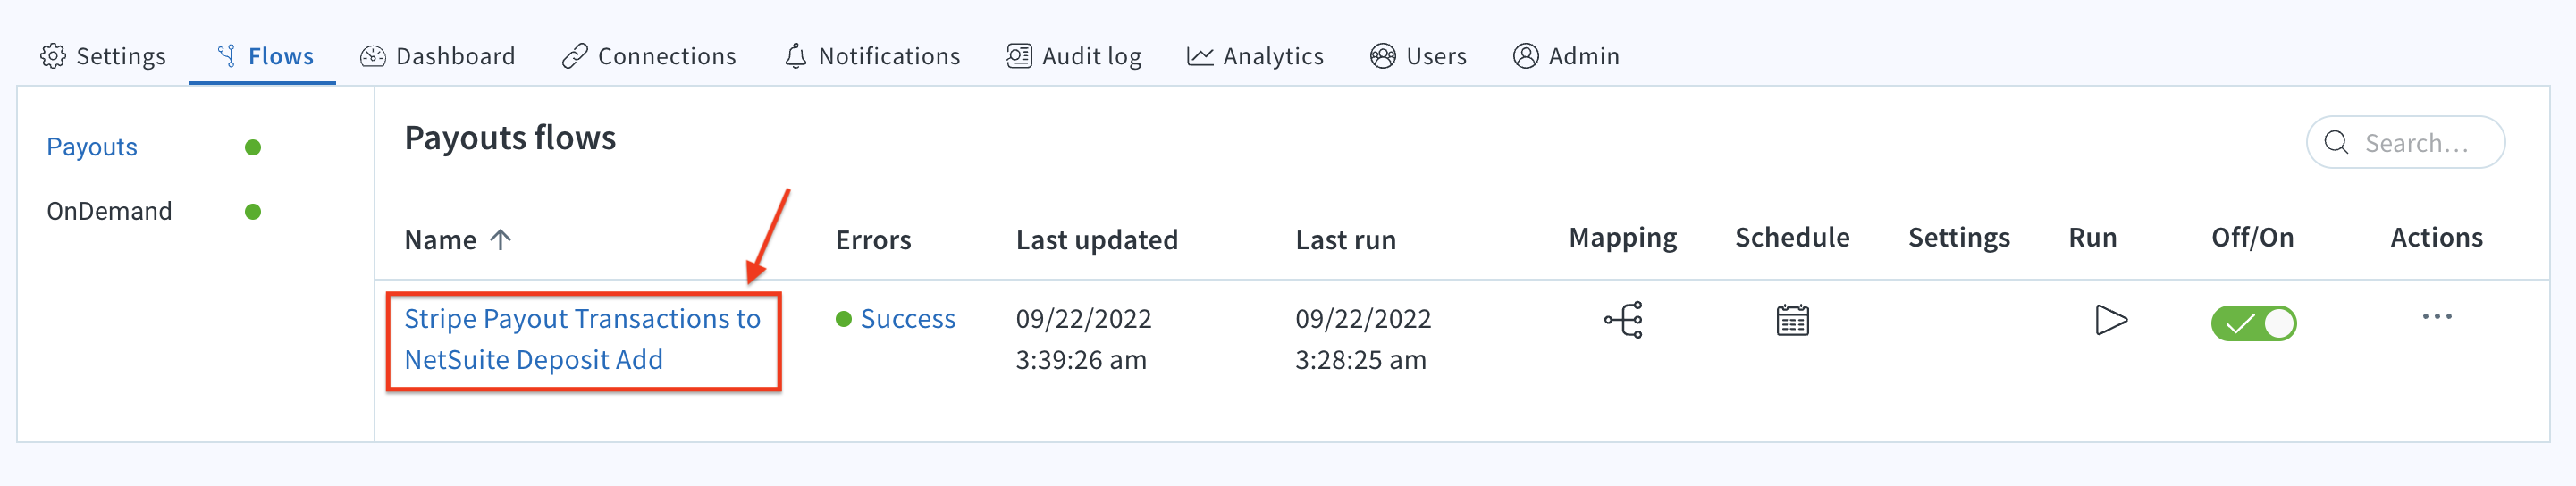The image size is (2576, 486).
Task: Open the flow's Schedule calendar icon
Action: pyautogui.click(x=1793, y=320)
